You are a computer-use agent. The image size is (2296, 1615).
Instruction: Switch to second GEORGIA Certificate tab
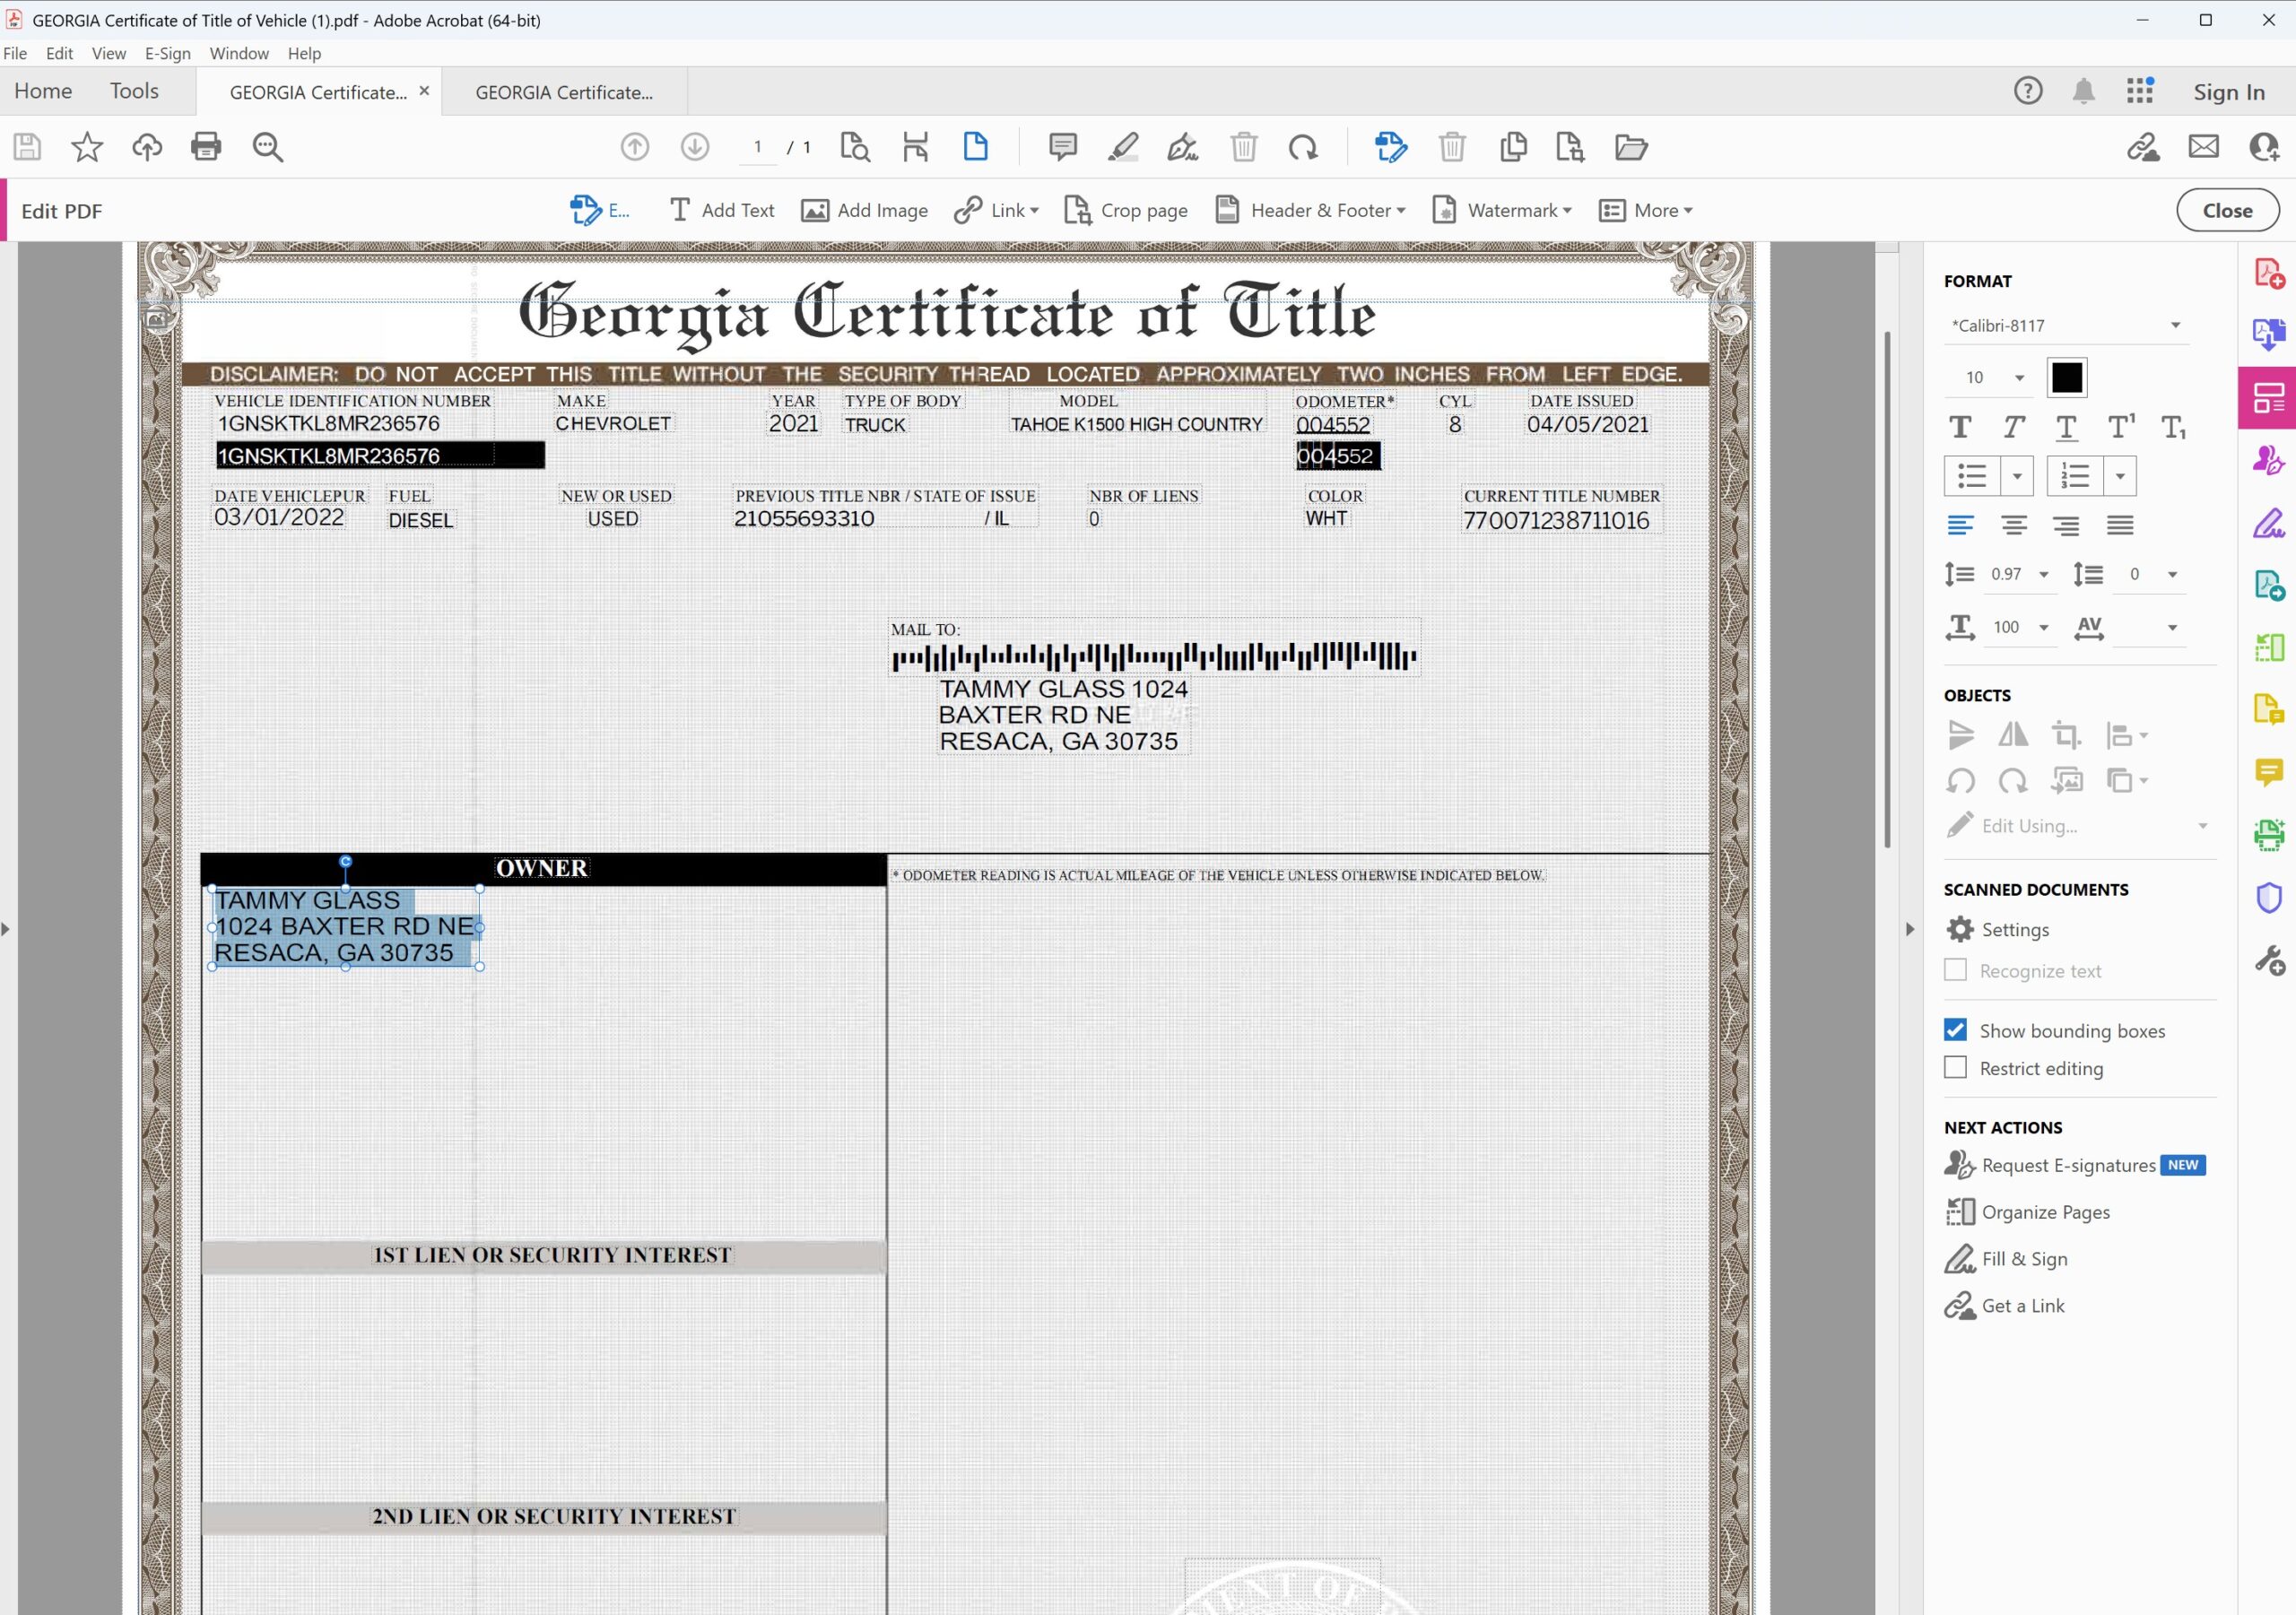pos(564,92)
